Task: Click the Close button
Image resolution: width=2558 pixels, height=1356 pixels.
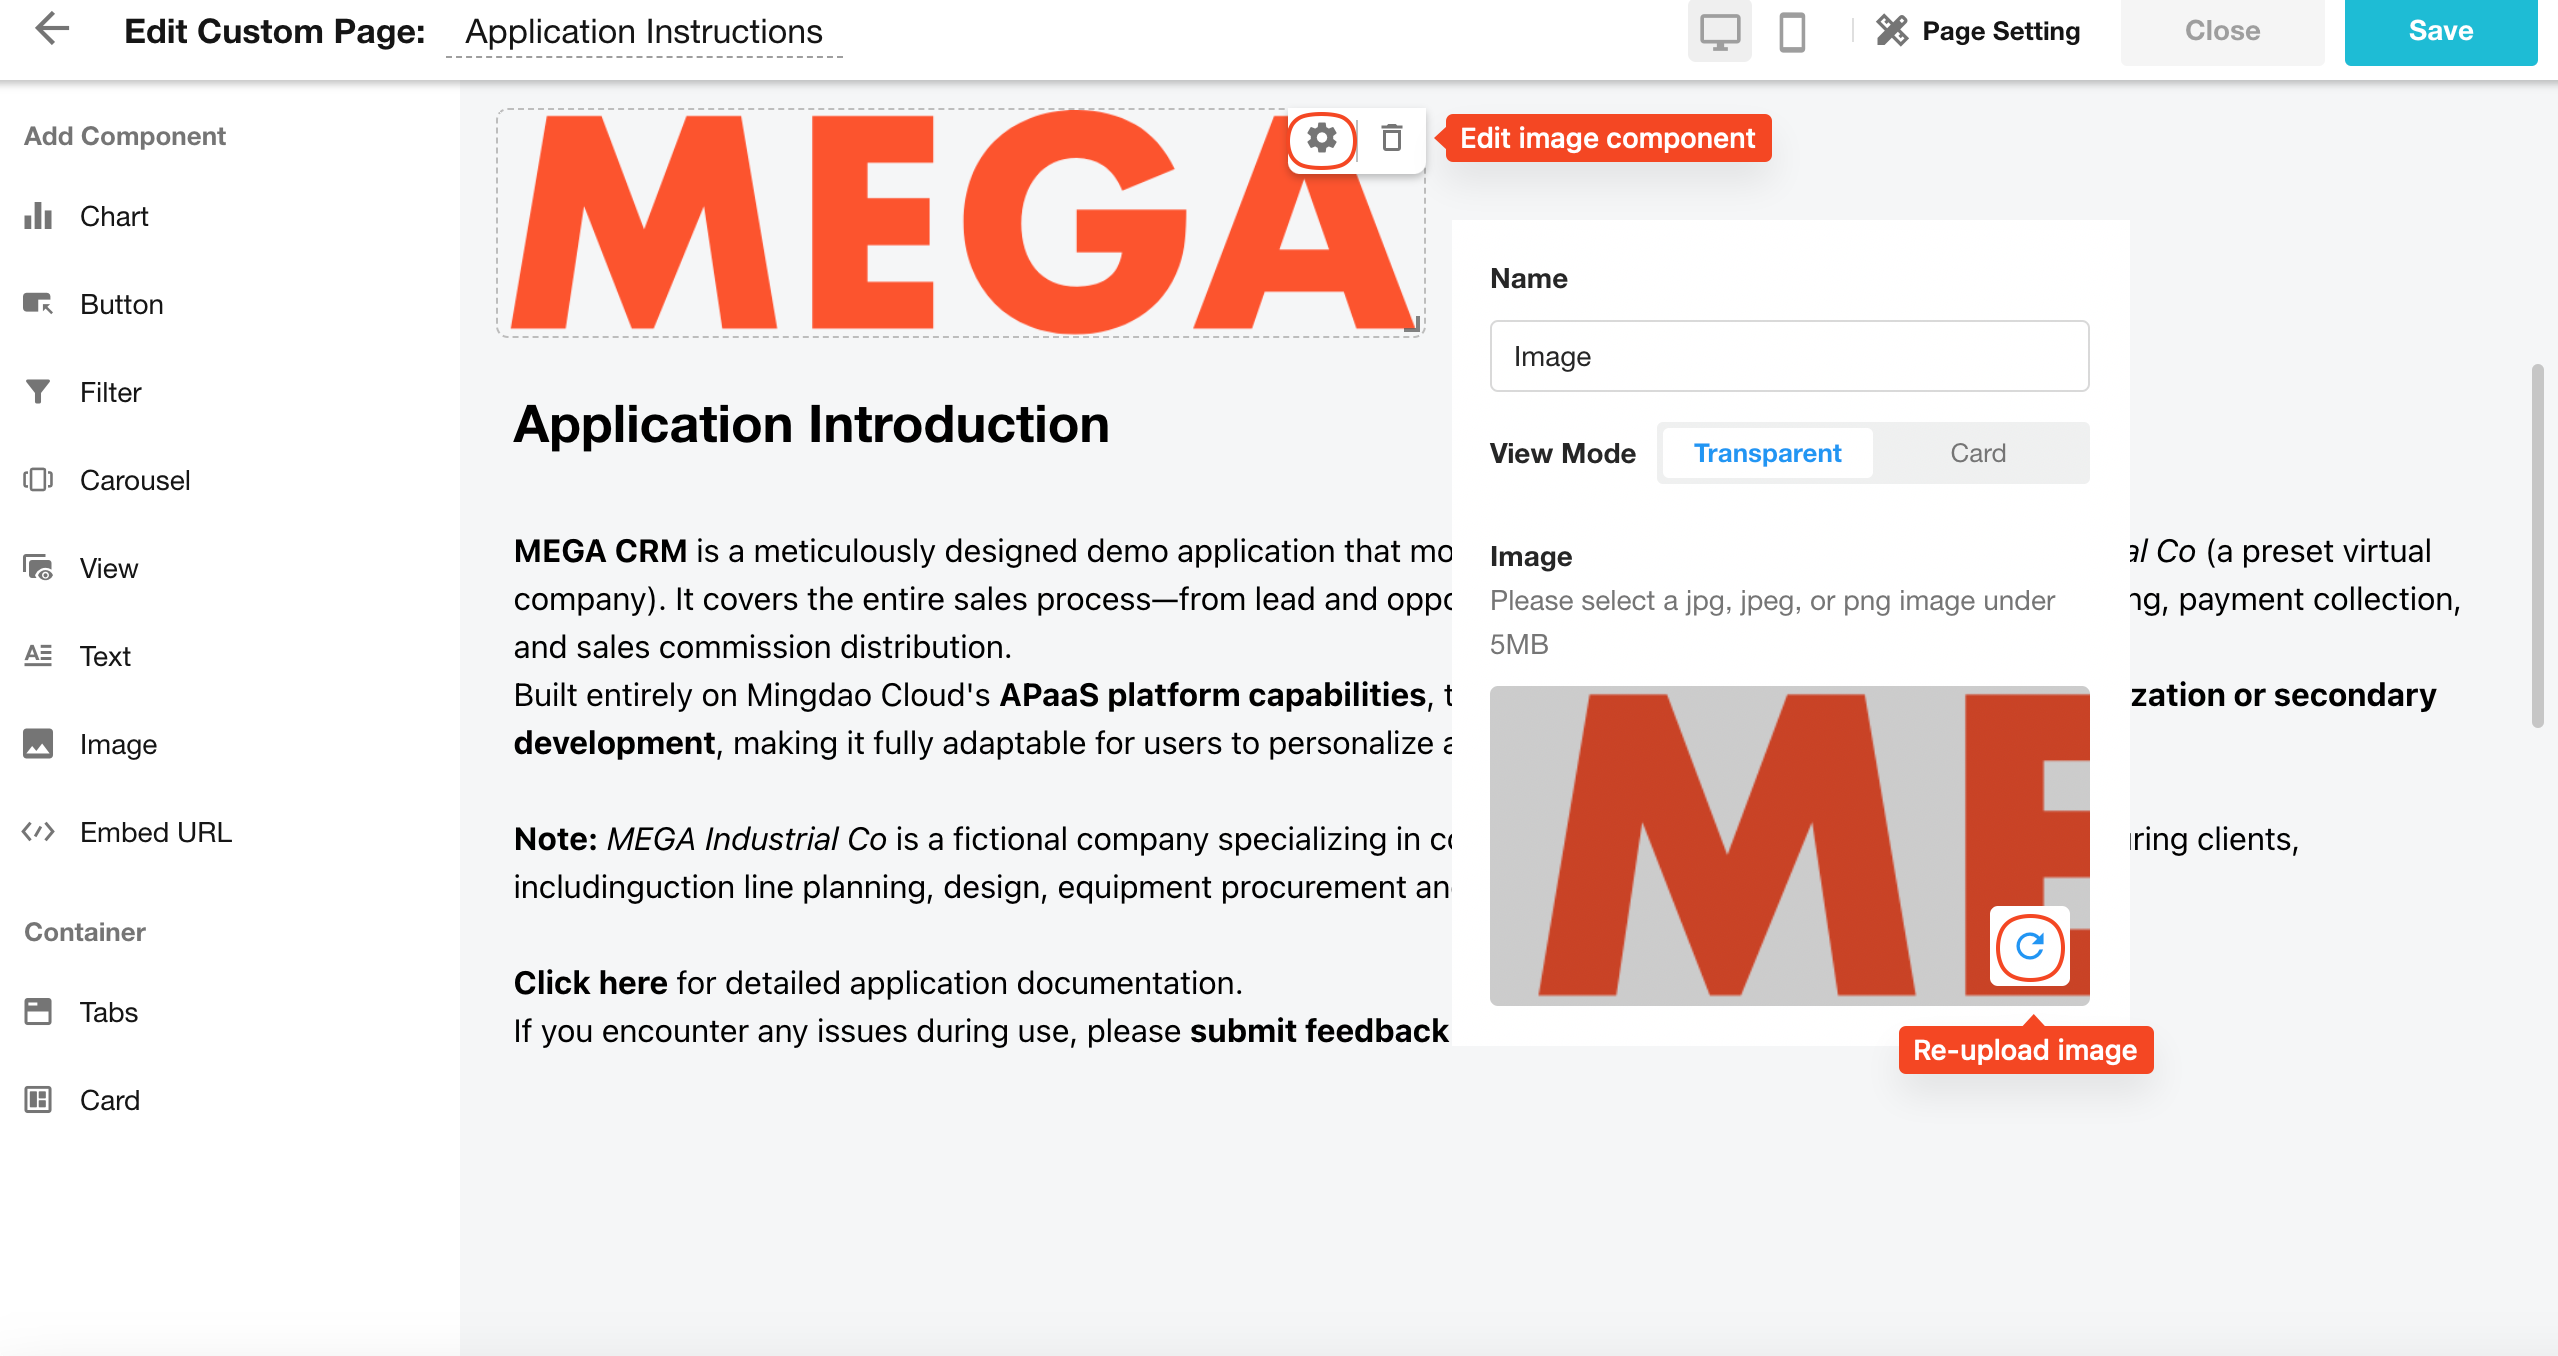Action: coord(2222,31)
